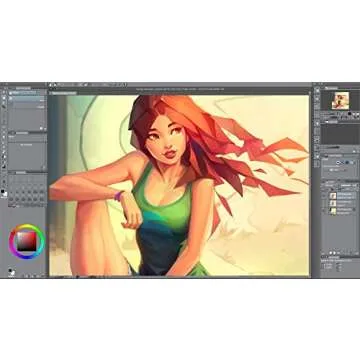Image resolution: width=360 pixels, height=360 pixels.
Task: Toggle visibility of the pale yellow background layer
Action: coord(323,210)
